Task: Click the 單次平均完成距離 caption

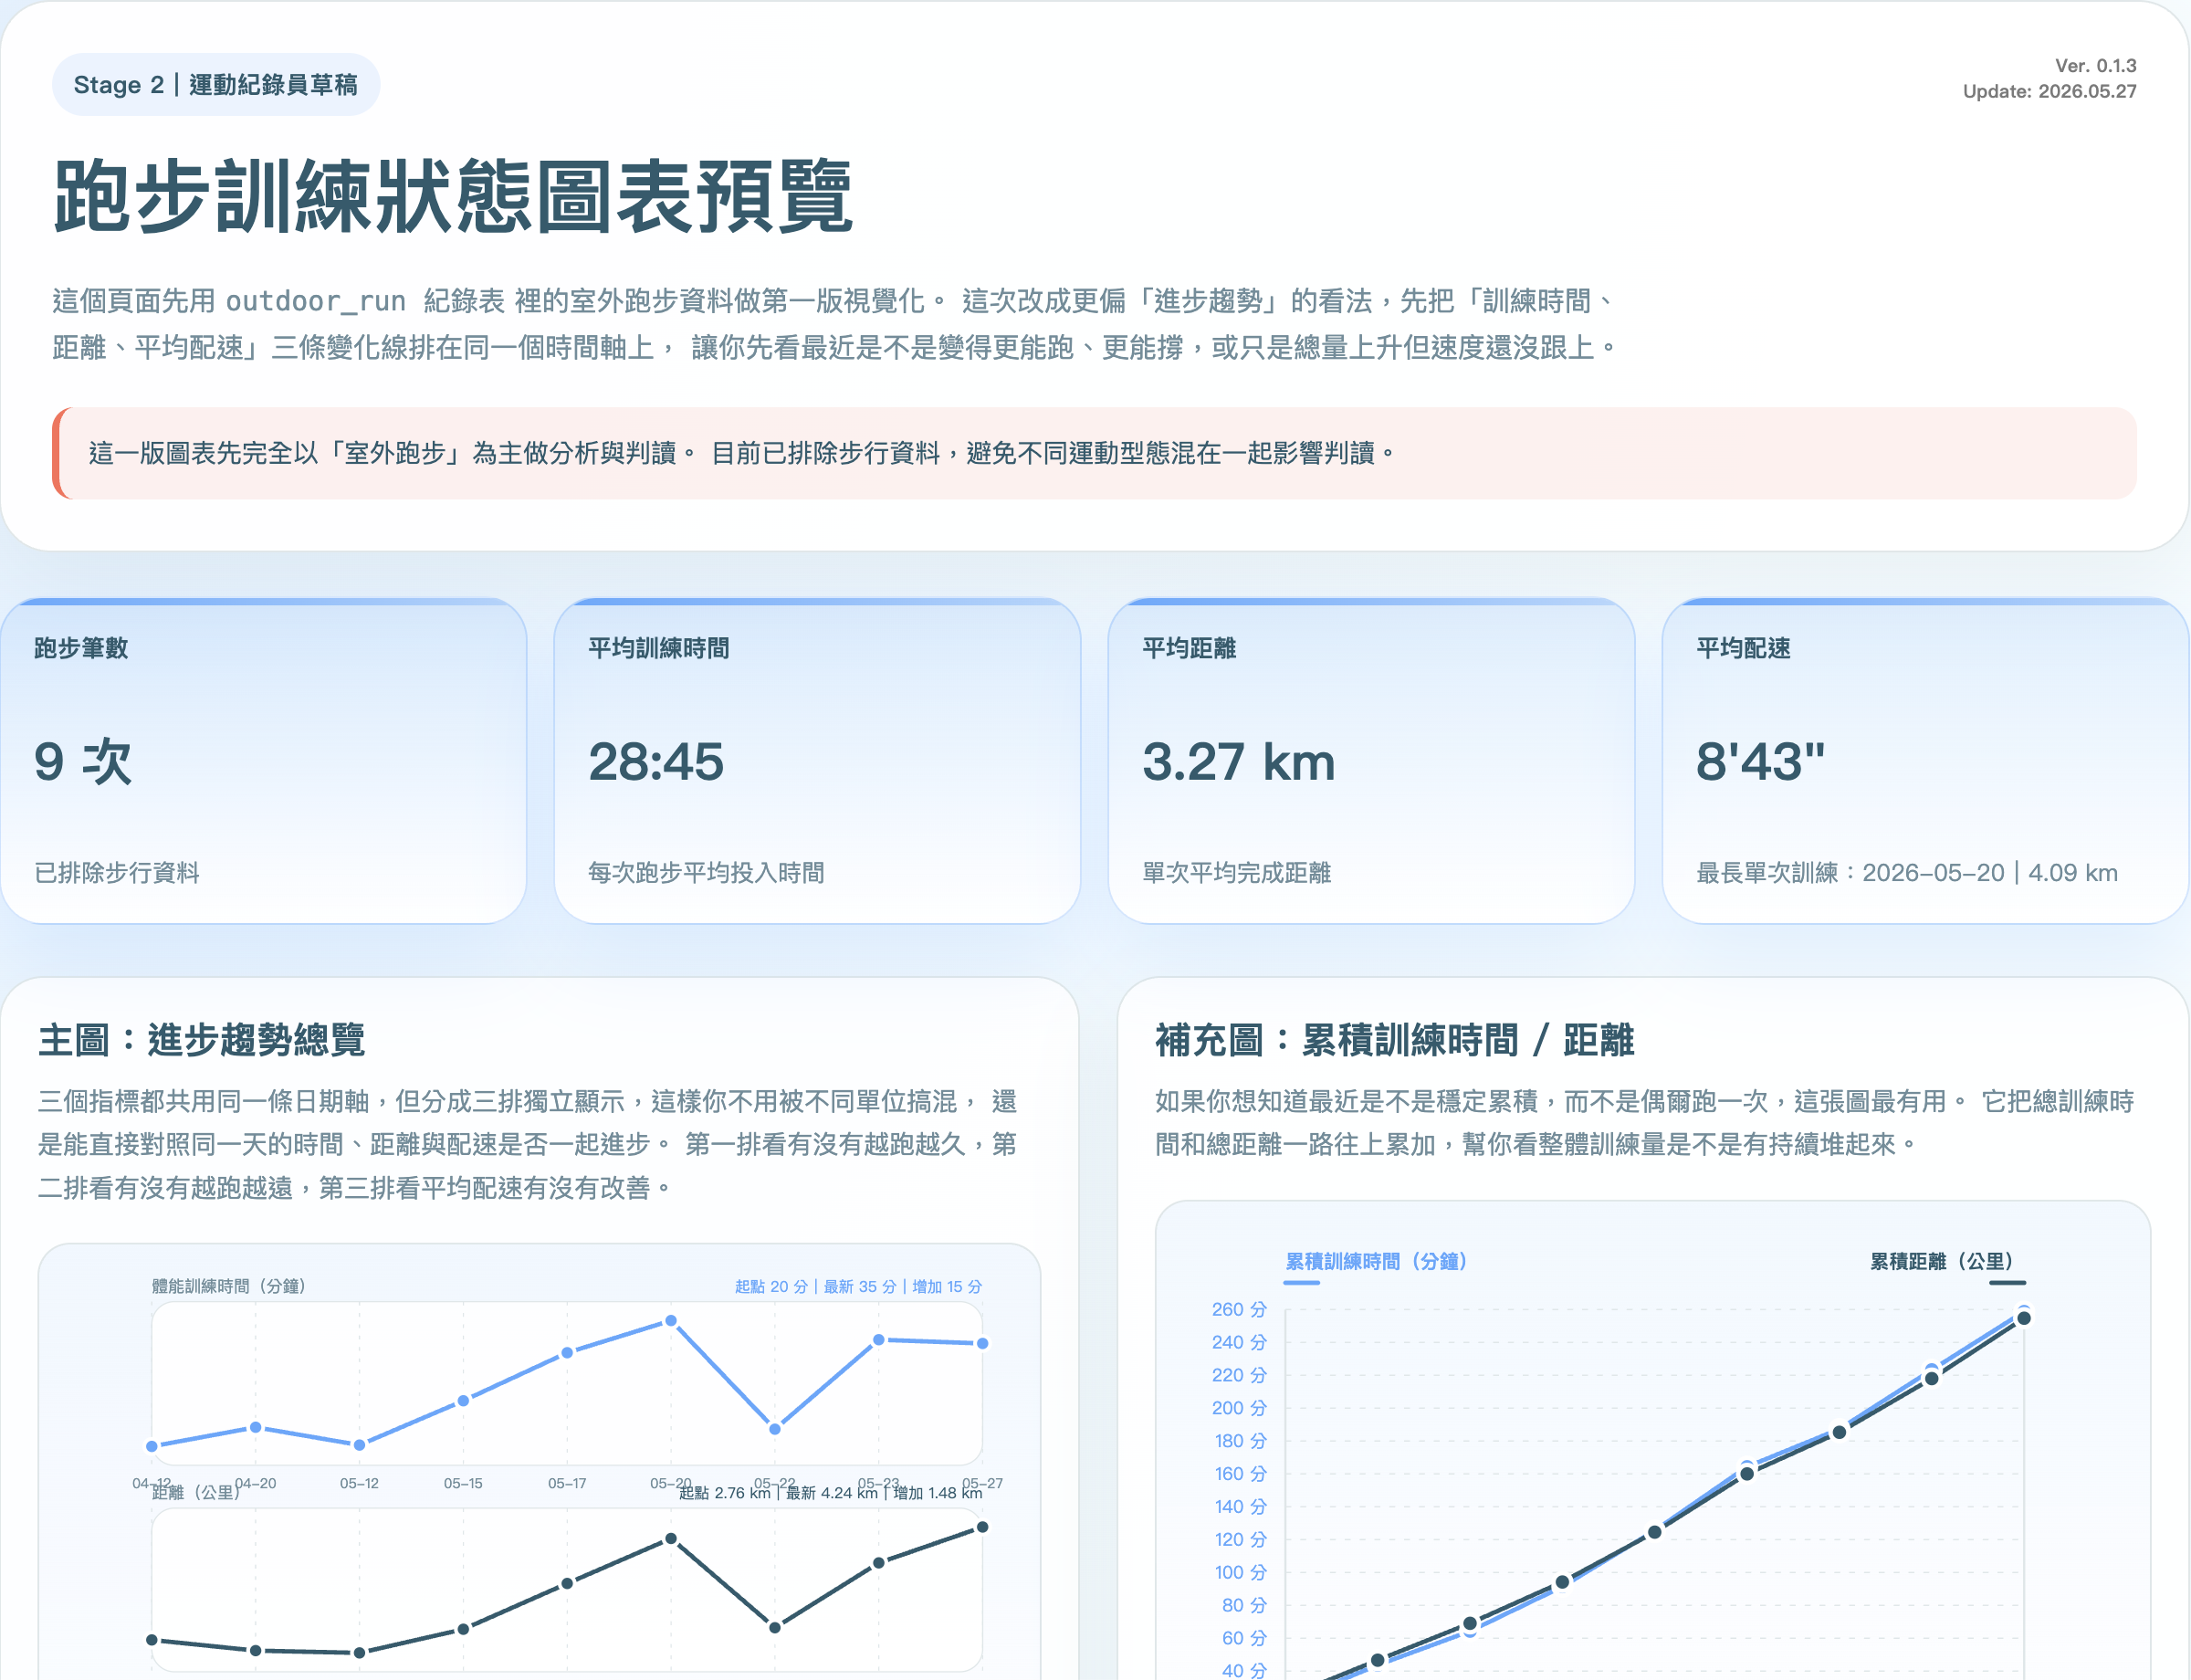Action: (1236, 873)
